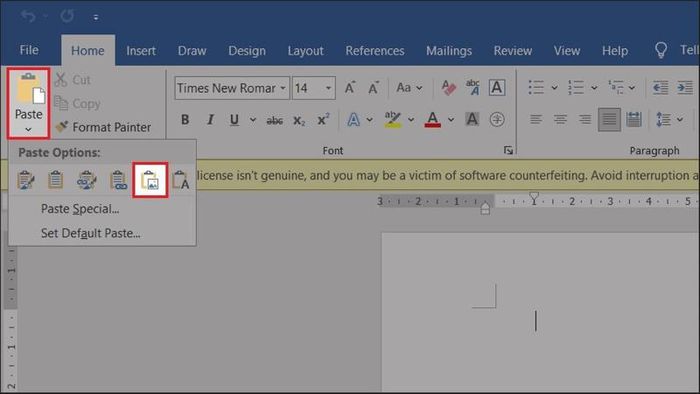Activate Format Painter
The image size is (700, 394).
(103, 127)
